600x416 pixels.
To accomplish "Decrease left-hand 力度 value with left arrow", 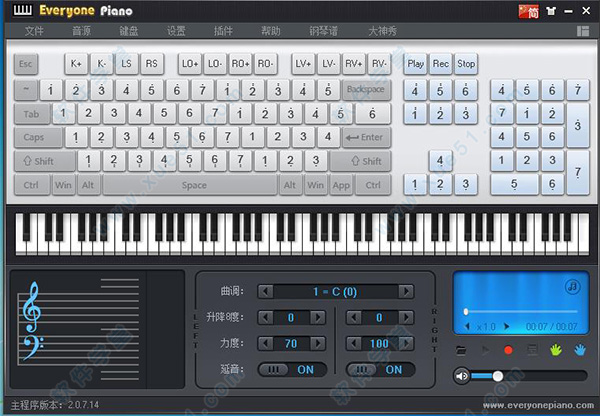I will 264,343.
